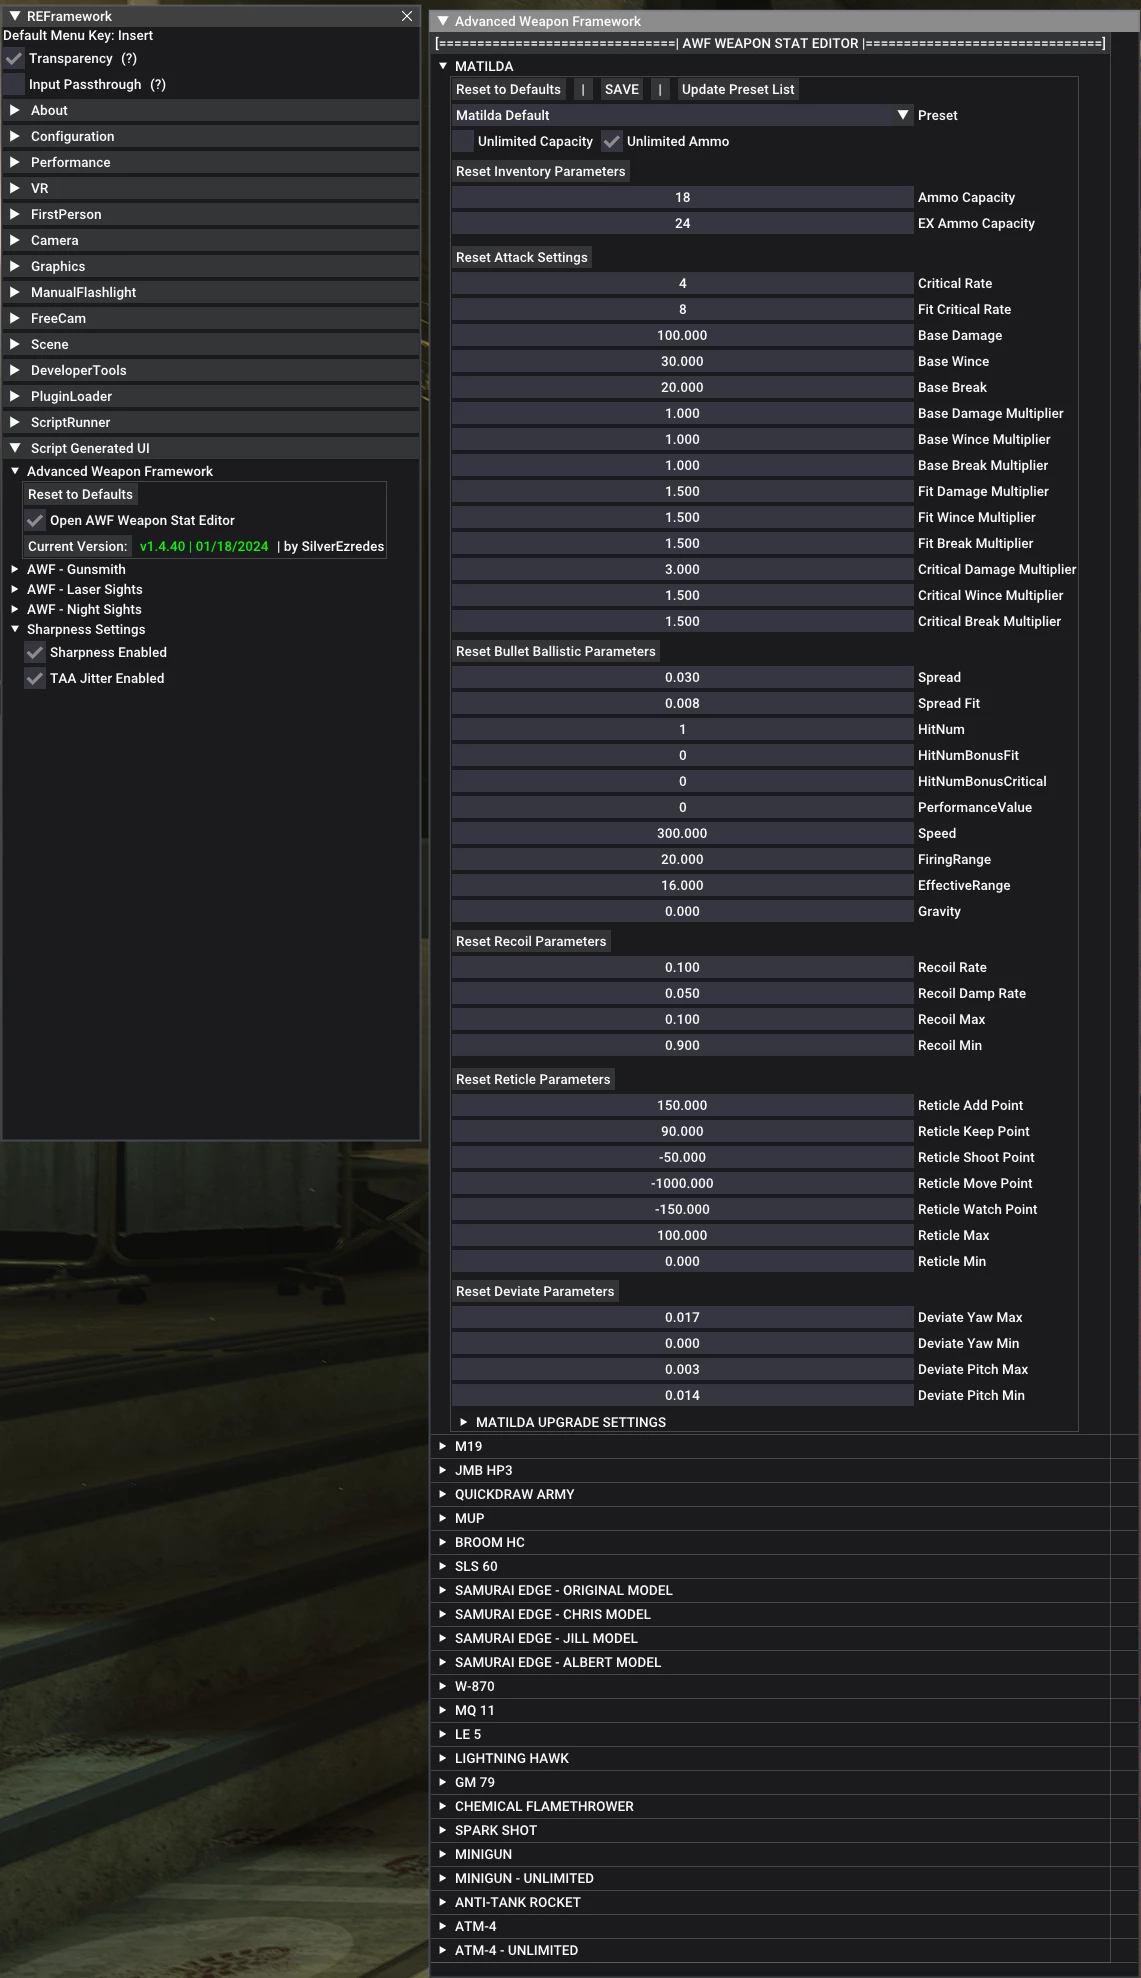Click Reset Reticle Parameters button
The image size is (1141, 1978).
pyautogui.click(x=533, y=1079)
